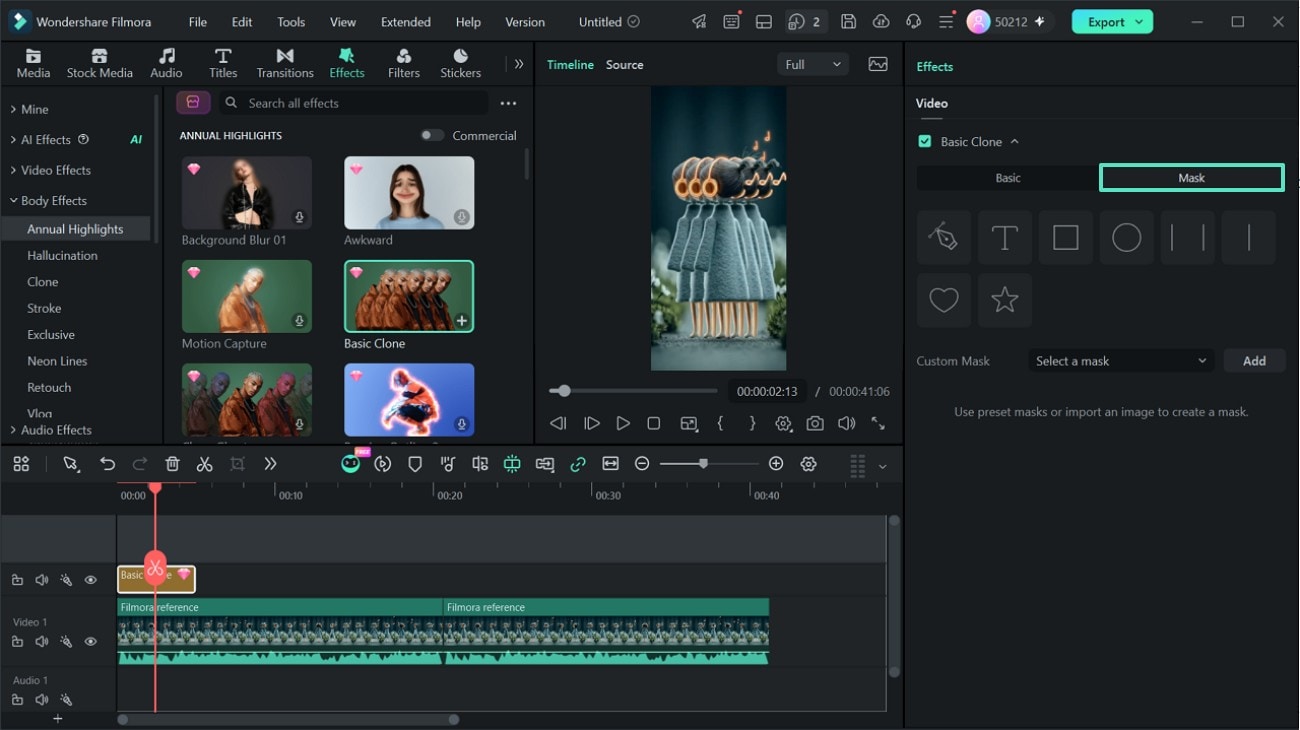Switch to the Transitions tab
This screenshot has width=1300, height=730.
point(285,63)
